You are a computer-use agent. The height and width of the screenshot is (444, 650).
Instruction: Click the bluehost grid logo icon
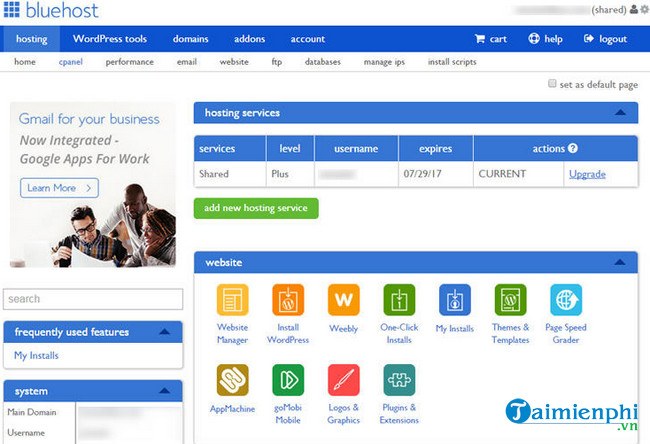click(11, 9)
